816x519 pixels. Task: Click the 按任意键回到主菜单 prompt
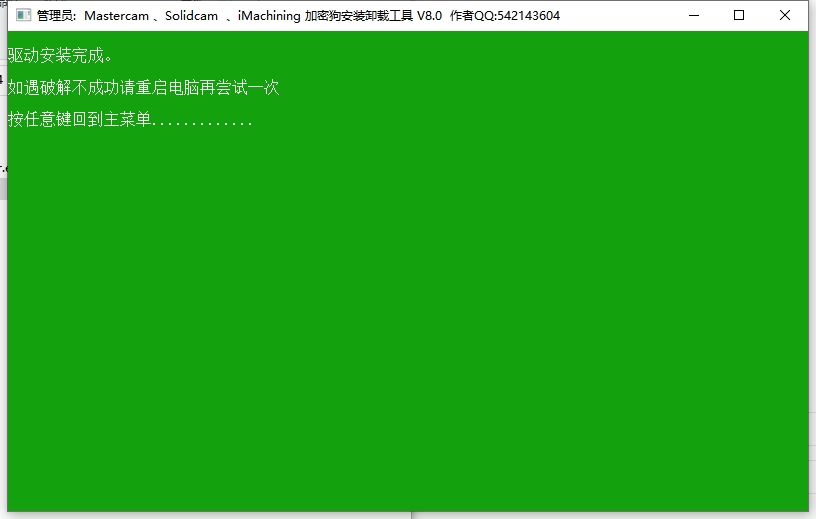[79, 120]
